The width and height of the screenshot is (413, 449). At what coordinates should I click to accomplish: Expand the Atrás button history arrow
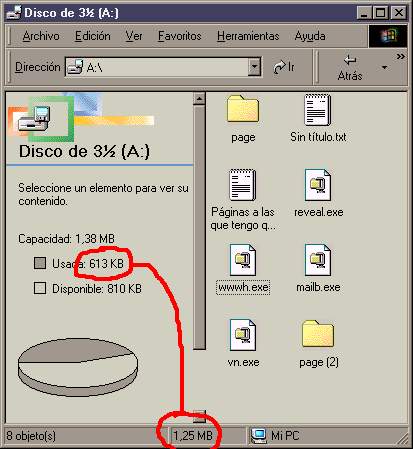pos(384,67)
